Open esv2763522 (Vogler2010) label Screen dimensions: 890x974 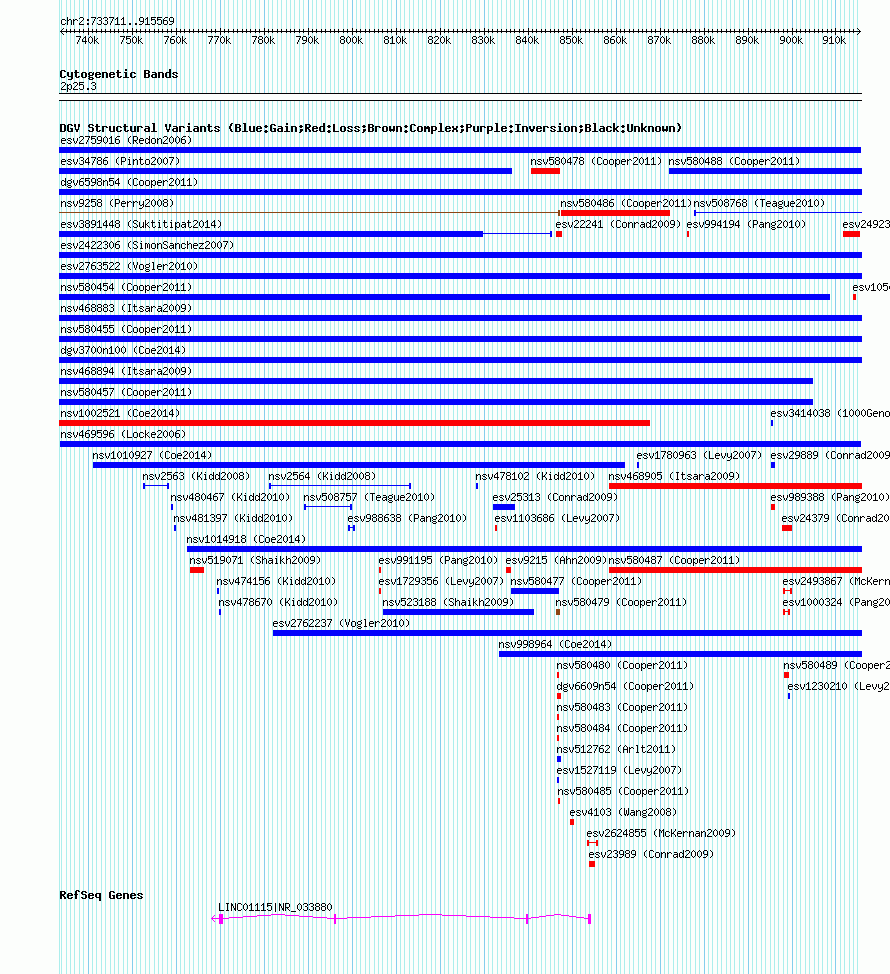(x=129, y=266)
